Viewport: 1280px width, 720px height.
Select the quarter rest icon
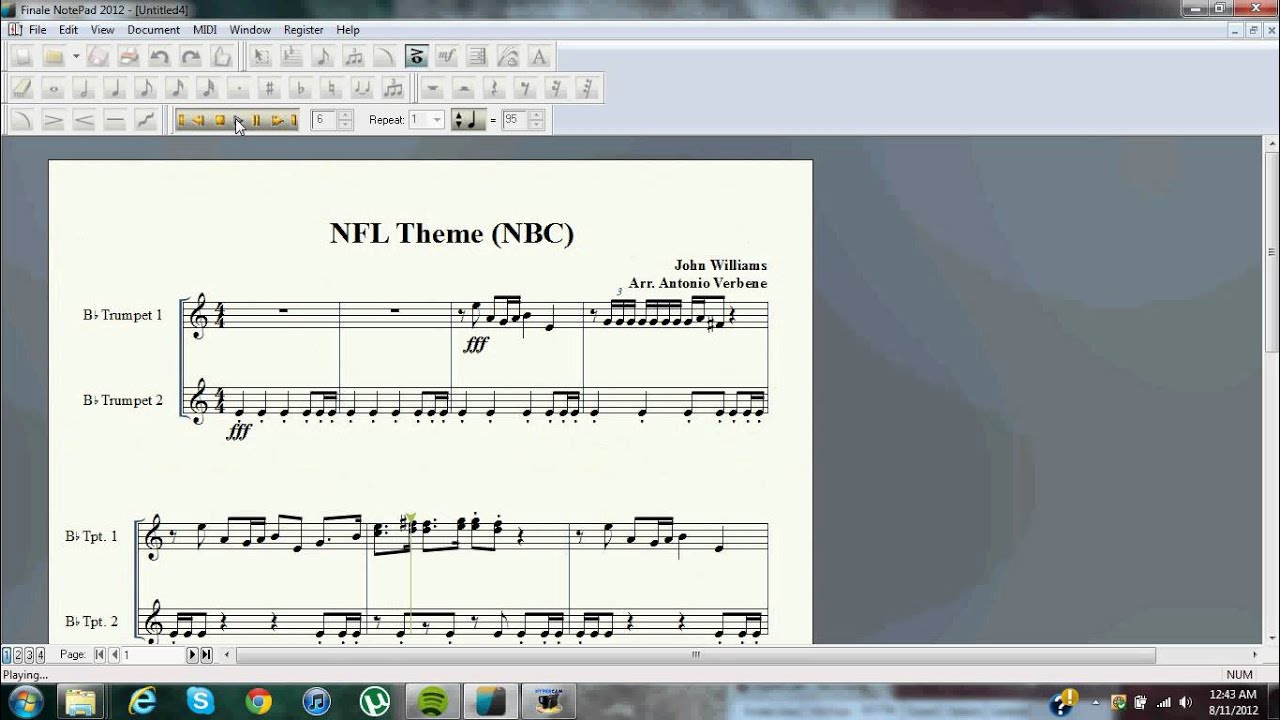click(495, 88)
